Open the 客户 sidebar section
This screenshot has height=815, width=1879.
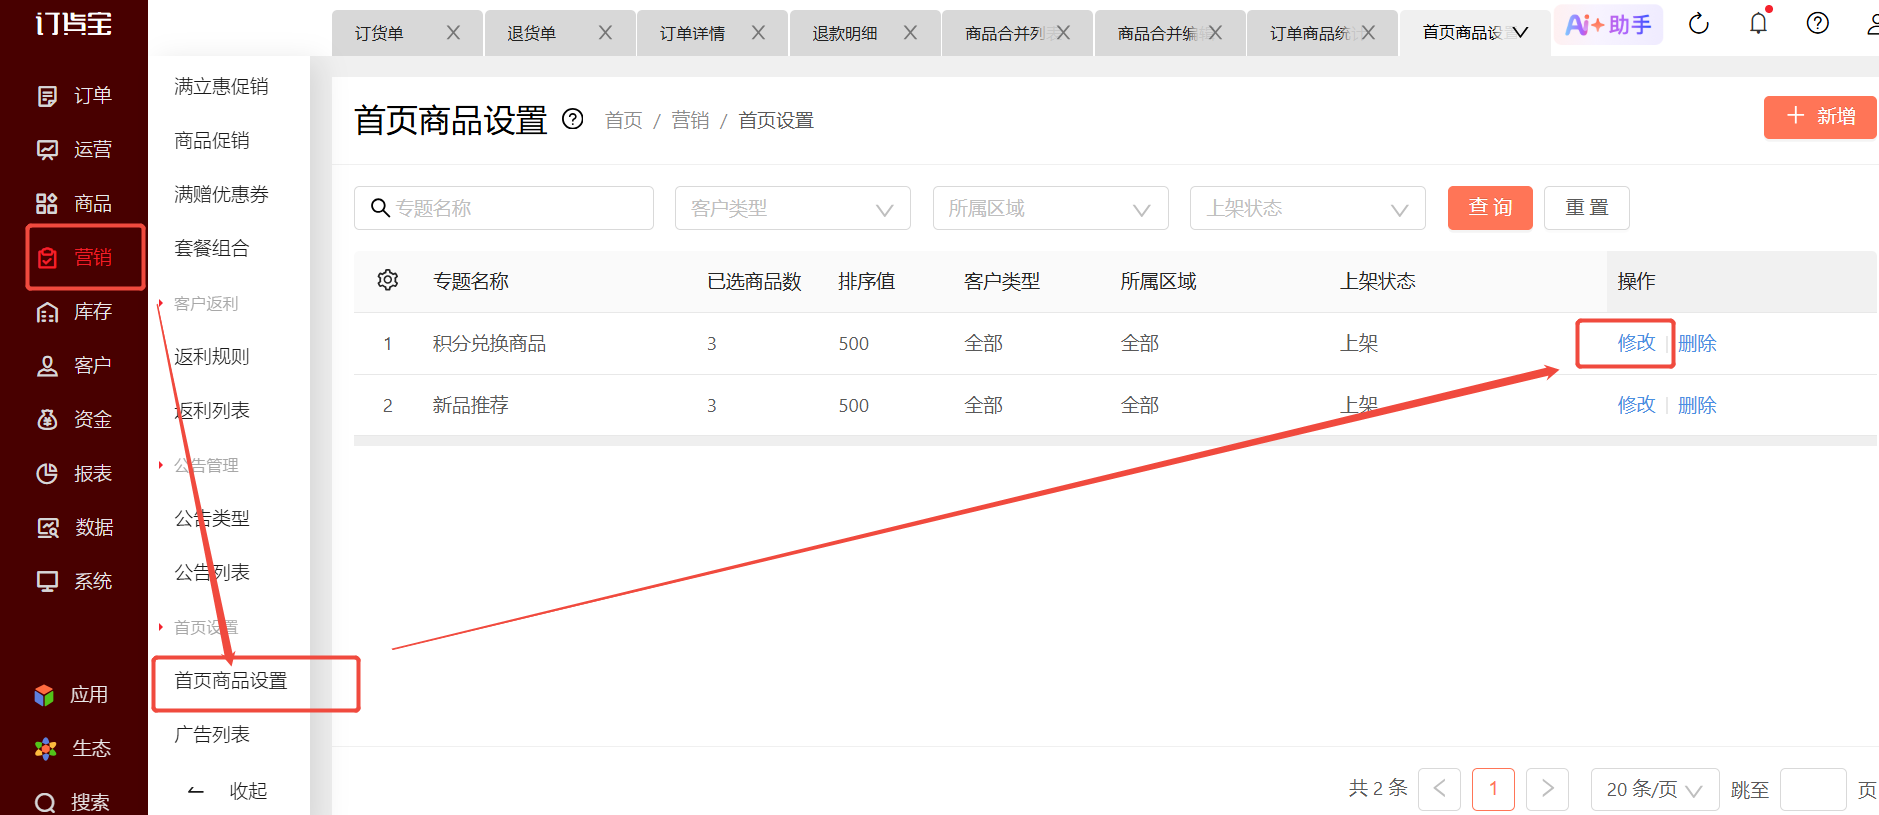[x=74, y=366]
